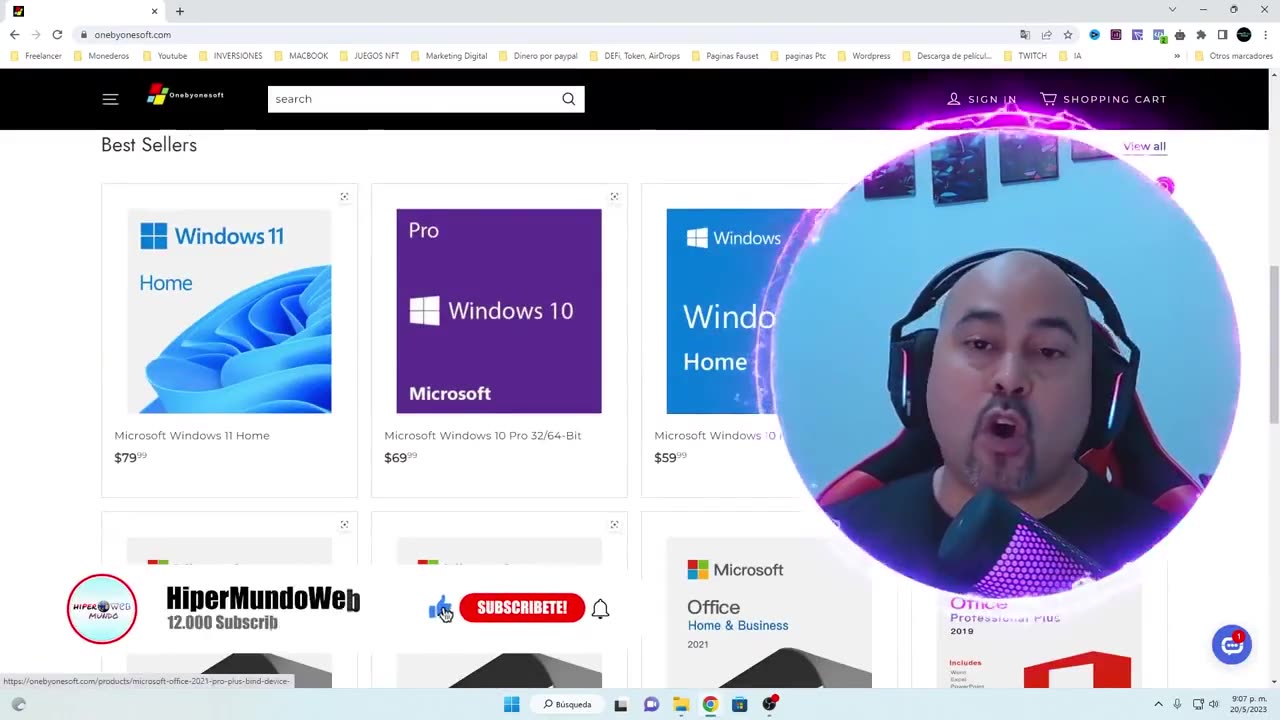Open the OBS Studio taskbar icon
The width and height of the screenshot is (1280, 720).
pyautogui.click(x=770, y=704)
